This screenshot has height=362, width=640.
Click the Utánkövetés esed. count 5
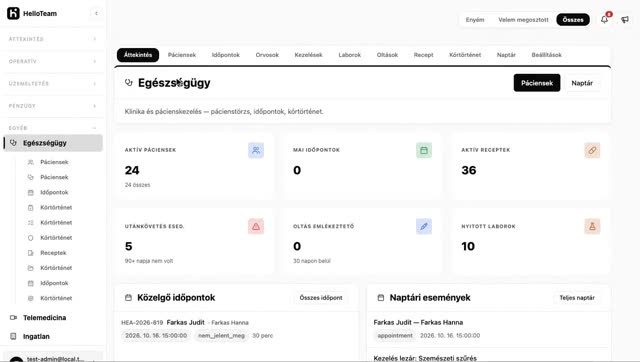click(129, 246)
